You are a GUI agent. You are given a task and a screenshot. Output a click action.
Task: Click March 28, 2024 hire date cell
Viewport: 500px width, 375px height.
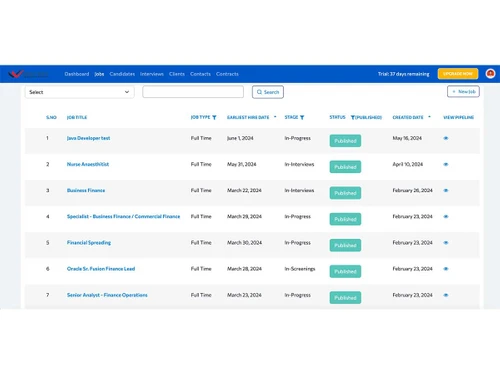click(x=244, y=269)
